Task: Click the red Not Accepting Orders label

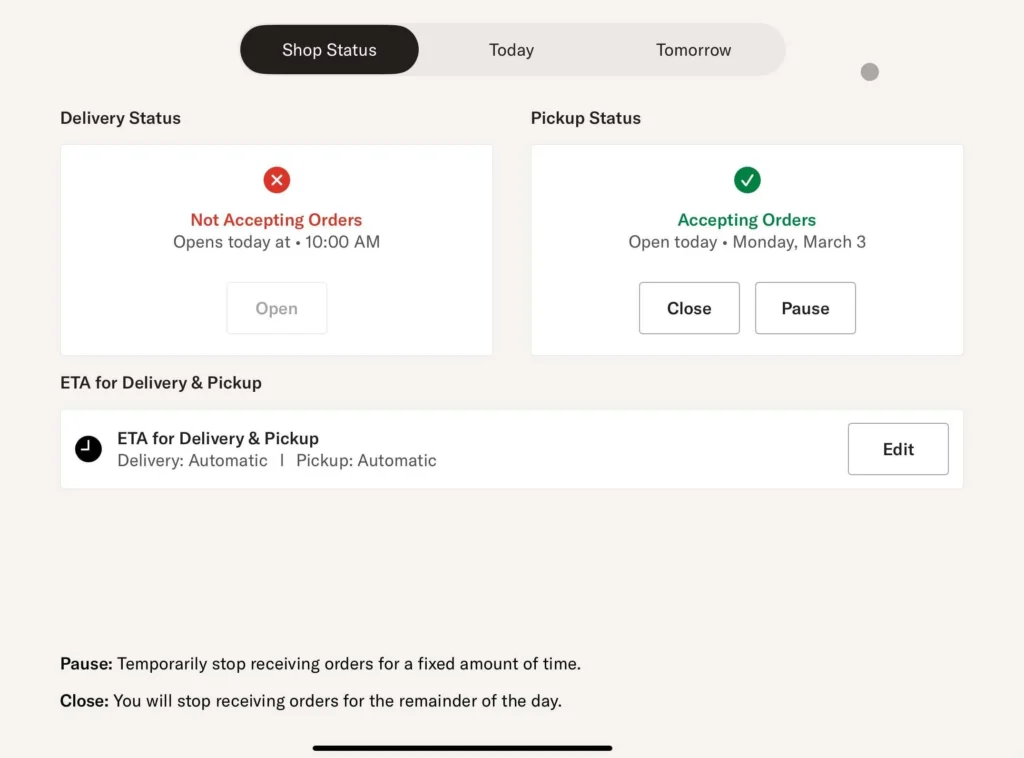Action: [276, 220]
